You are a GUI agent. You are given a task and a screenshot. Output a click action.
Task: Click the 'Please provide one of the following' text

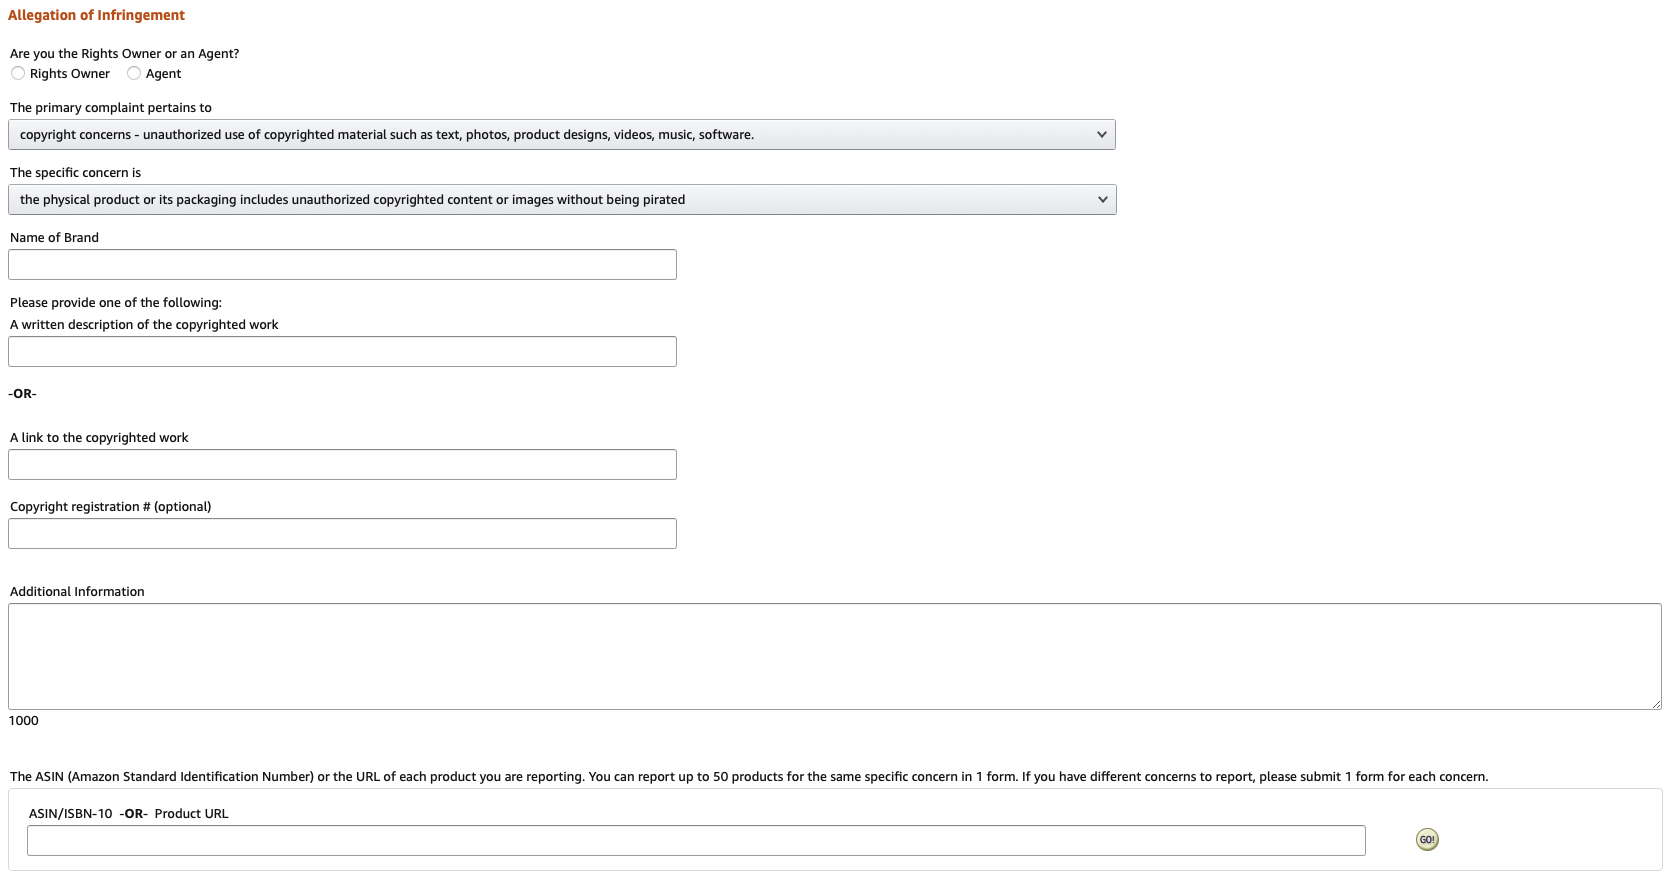(x=116, y=303)
